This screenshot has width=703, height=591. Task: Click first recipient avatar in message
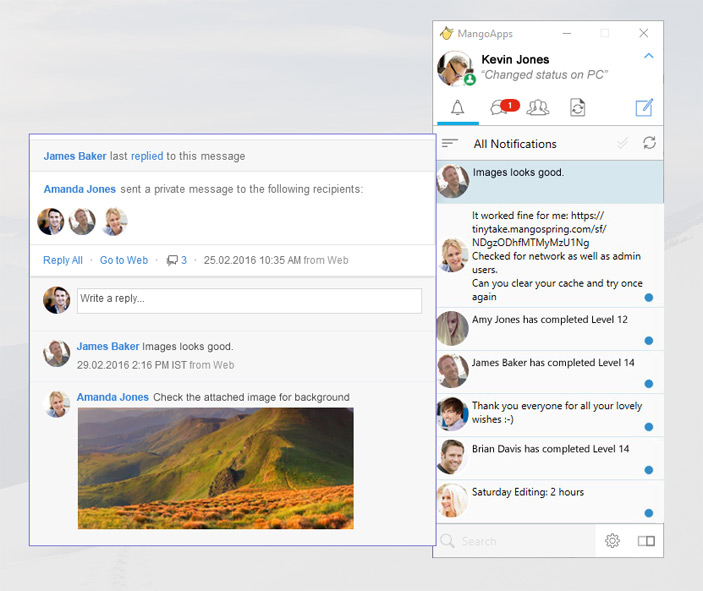click(51, 222)
